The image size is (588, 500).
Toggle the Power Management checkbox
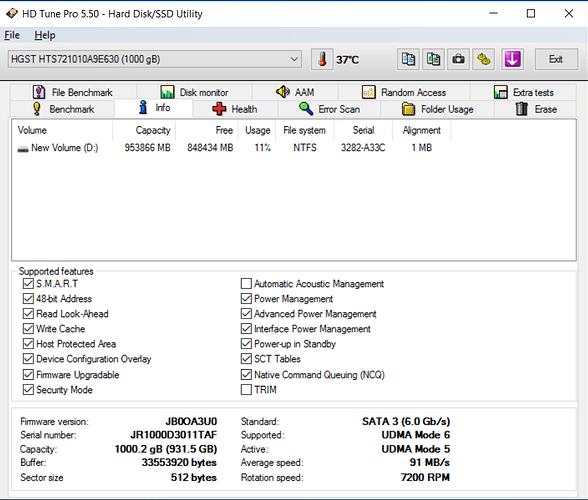(246, 299)
